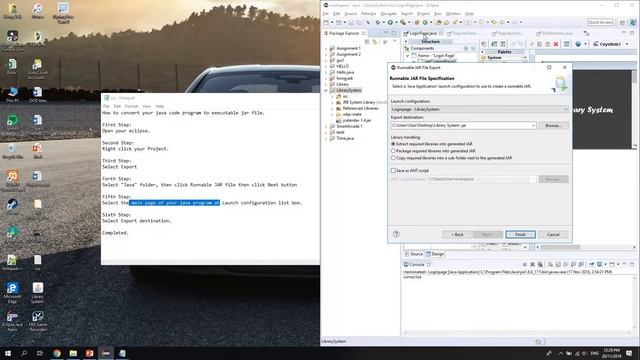This screenshot has height=360, width=640.
Task: Open the Format menu in Notepad
Action: click(131, 106)
